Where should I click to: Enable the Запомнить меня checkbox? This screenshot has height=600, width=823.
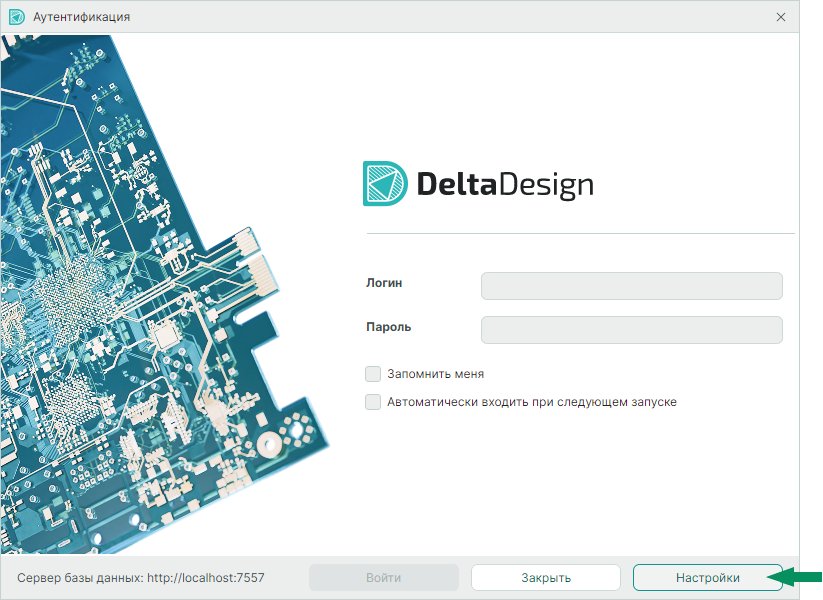tap(373, 374)
